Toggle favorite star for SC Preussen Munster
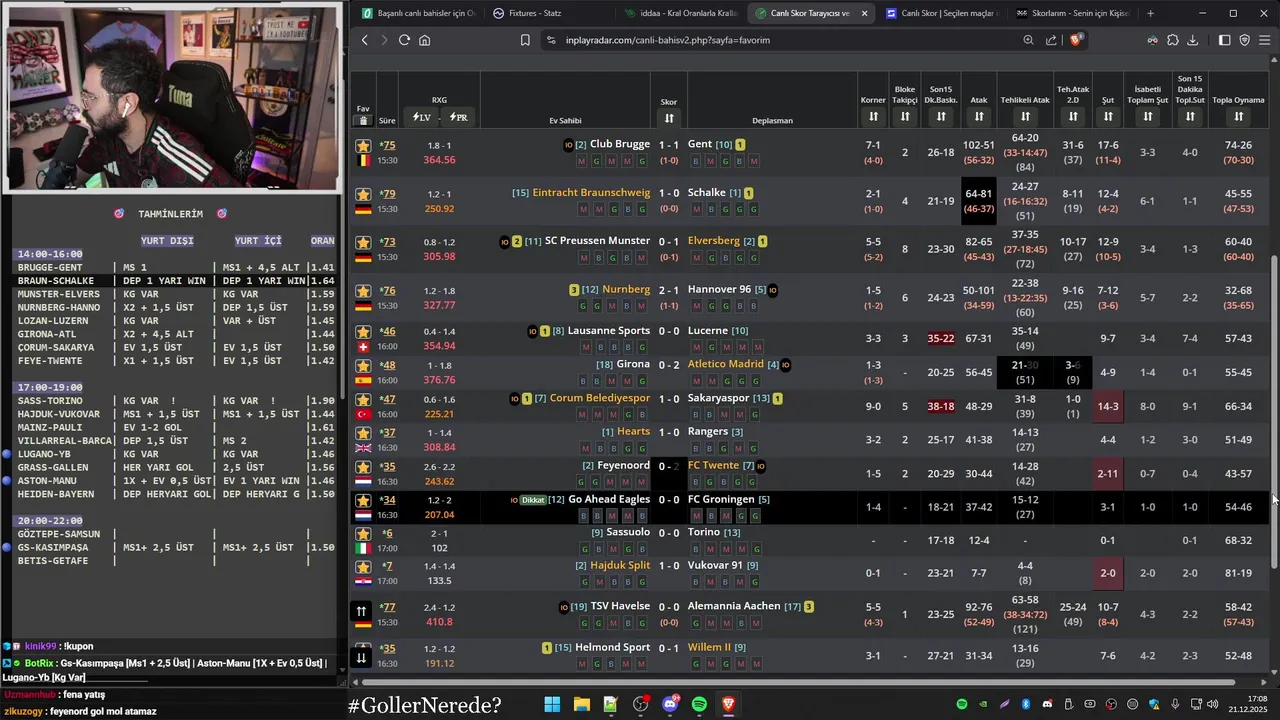Image resolution: width=1280 pixels, height=720 pixels. click(363, 242)
